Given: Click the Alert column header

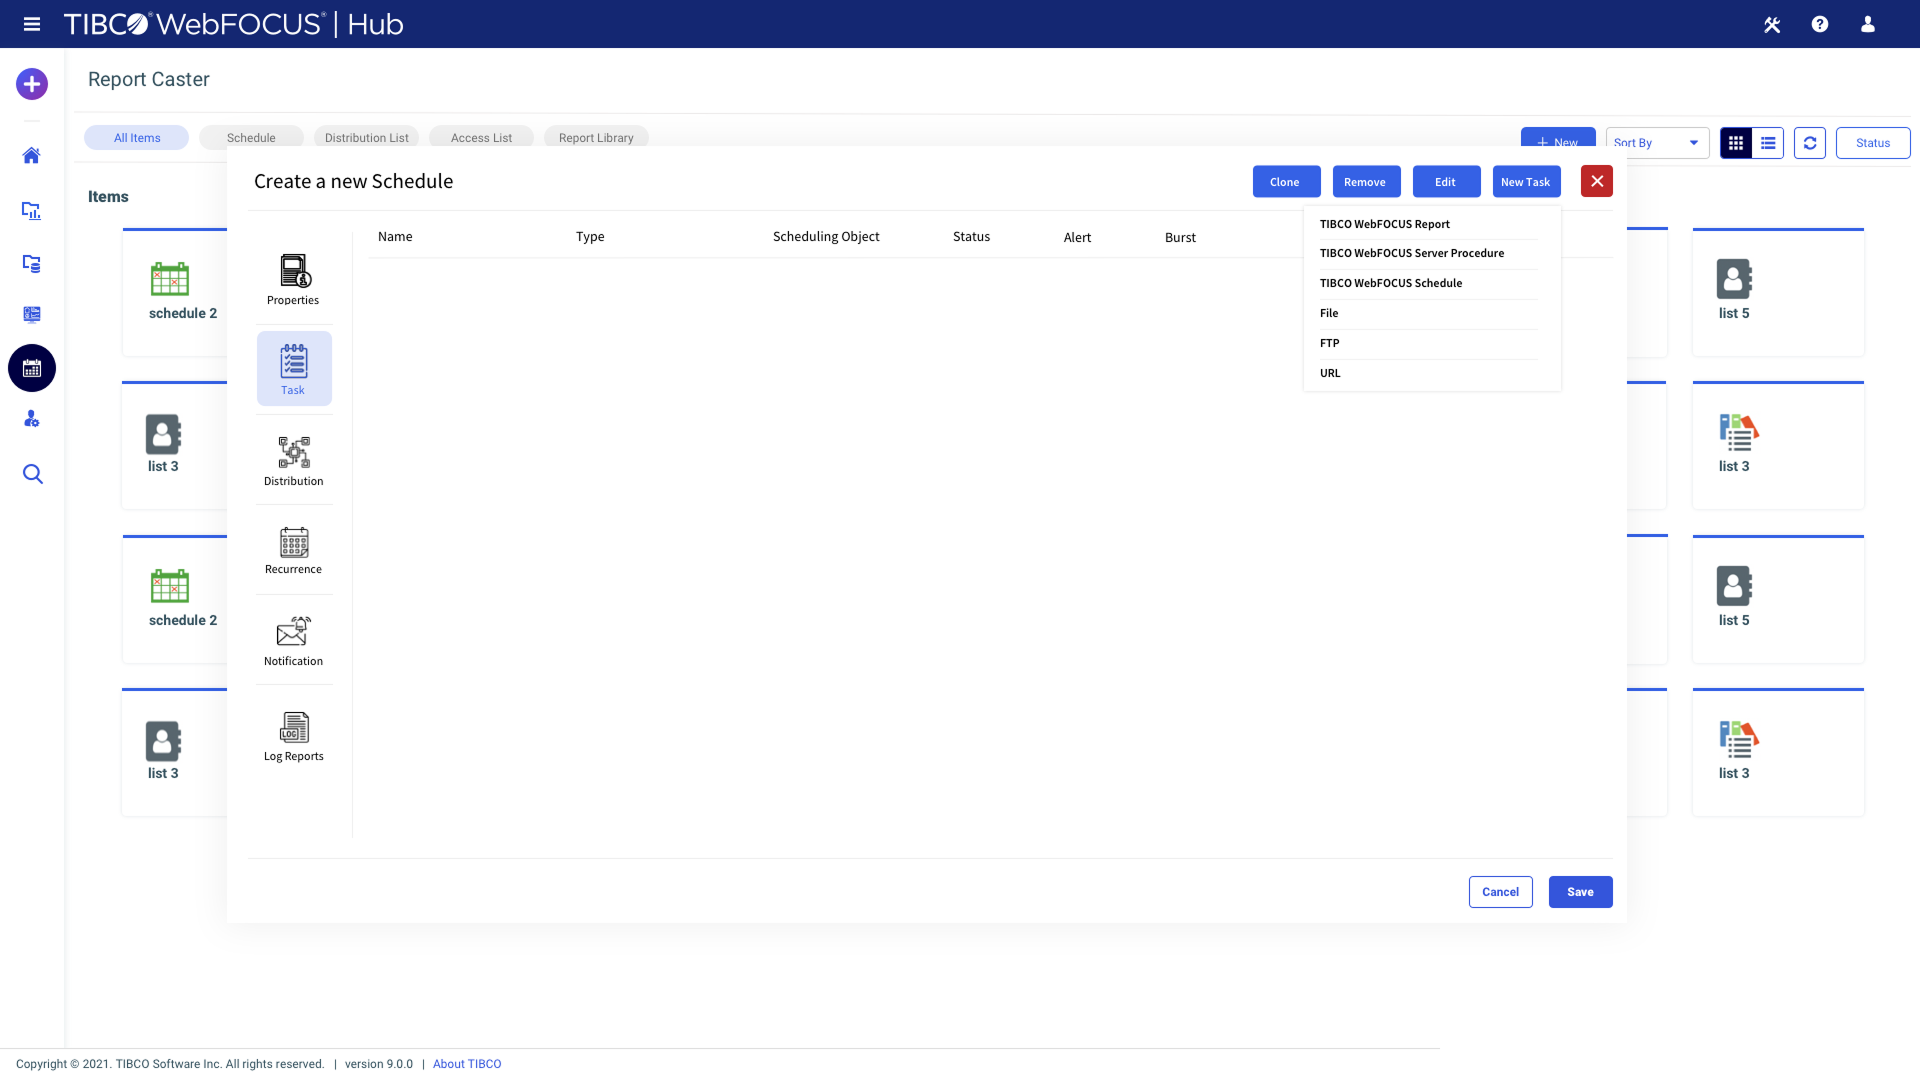Looking at the screenshot, I should point(1077,237).
